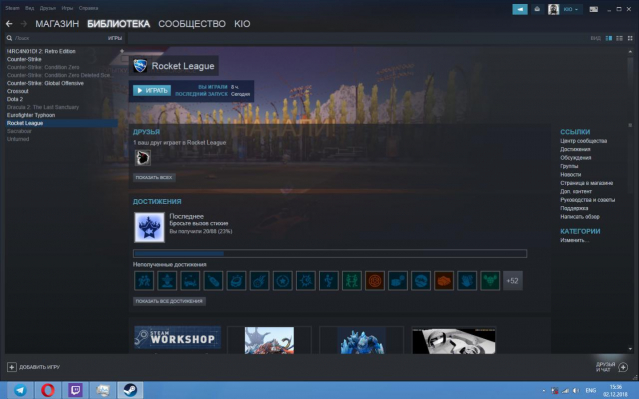This screenshot has height=399, width=639.
Task: Open the KIO account dropdown
Action: pyautogui.click(x=570, y=9)
